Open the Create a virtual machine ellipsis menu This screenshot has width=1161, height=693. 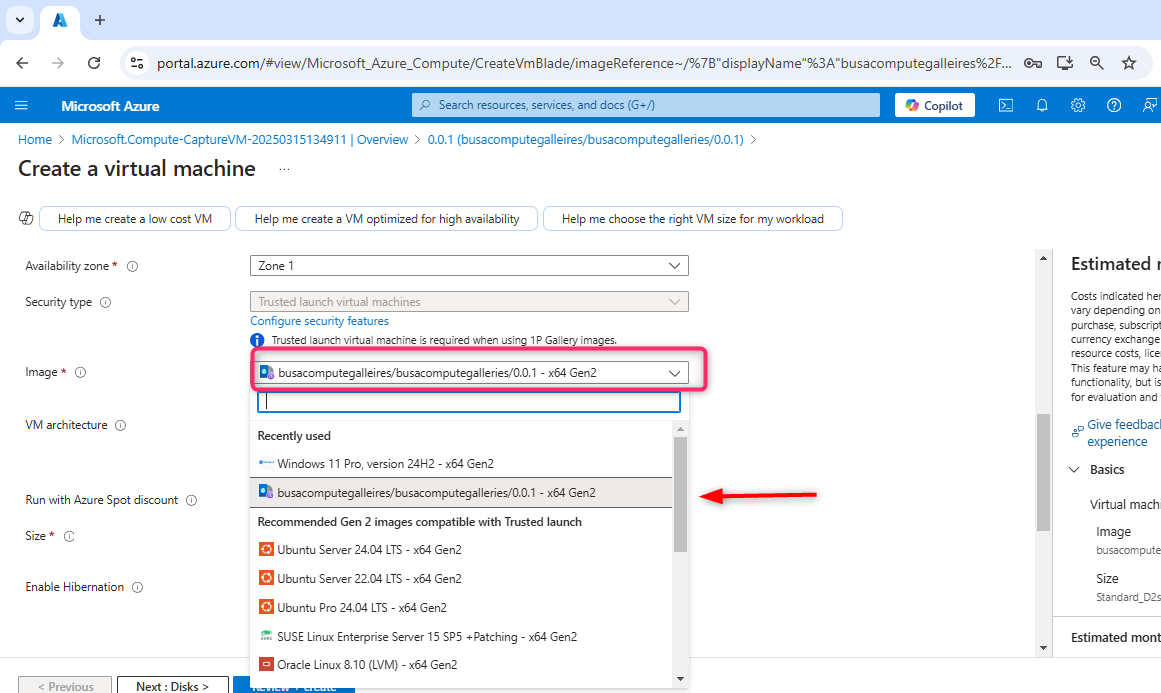click(x=284, y=170)
